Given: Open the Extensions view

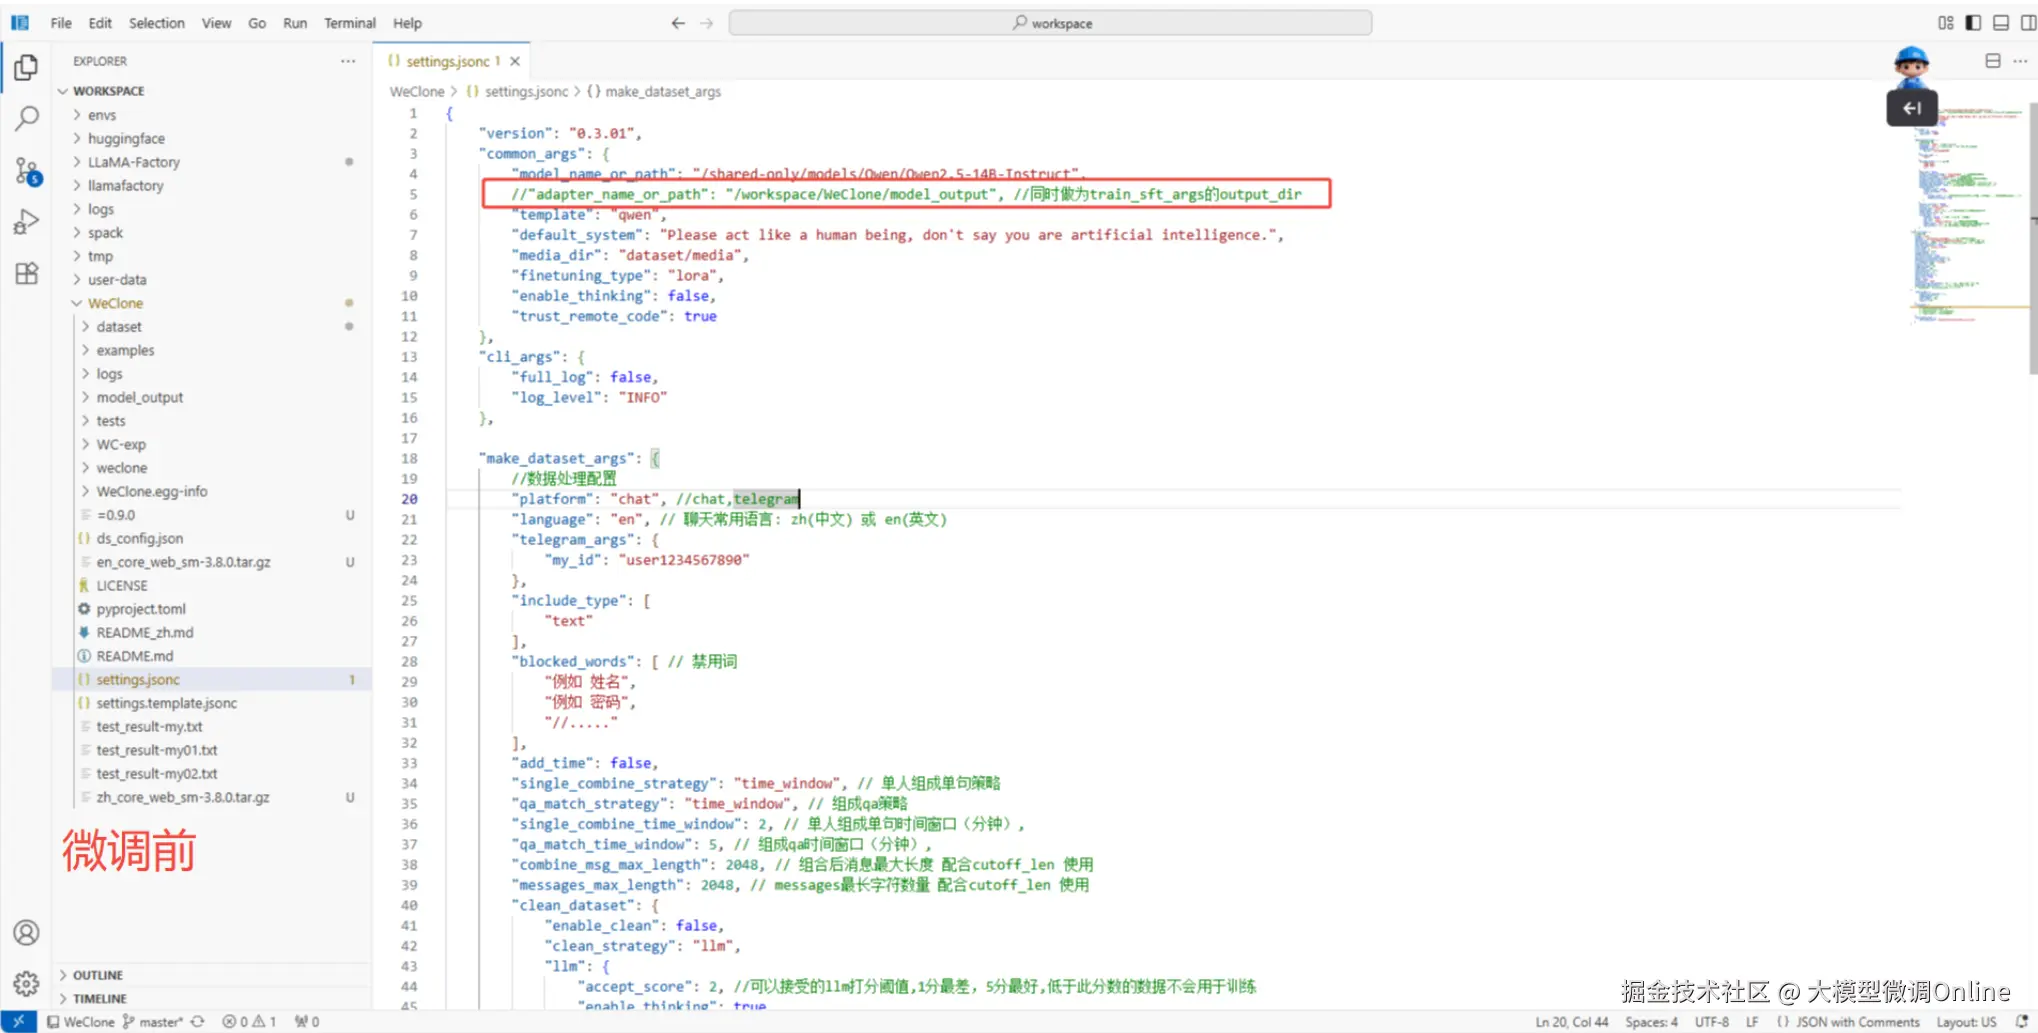Looking at the screenshot, I should (26, 273).
